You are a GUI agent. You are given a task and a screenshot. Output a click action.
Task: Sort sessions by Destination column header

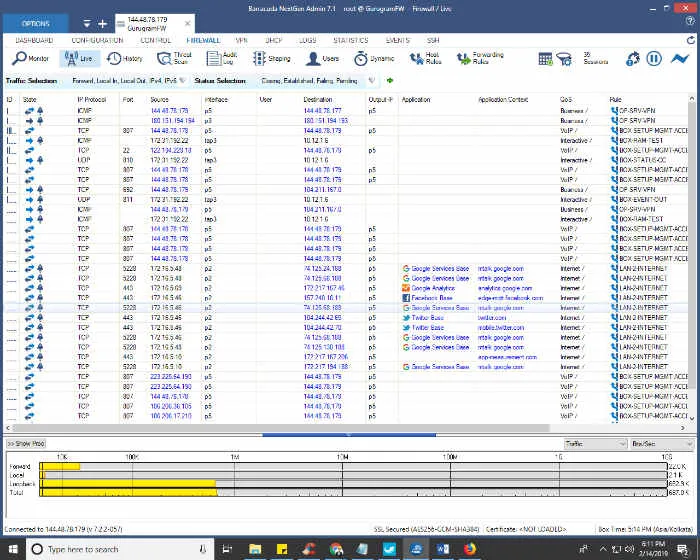(318, 100)
